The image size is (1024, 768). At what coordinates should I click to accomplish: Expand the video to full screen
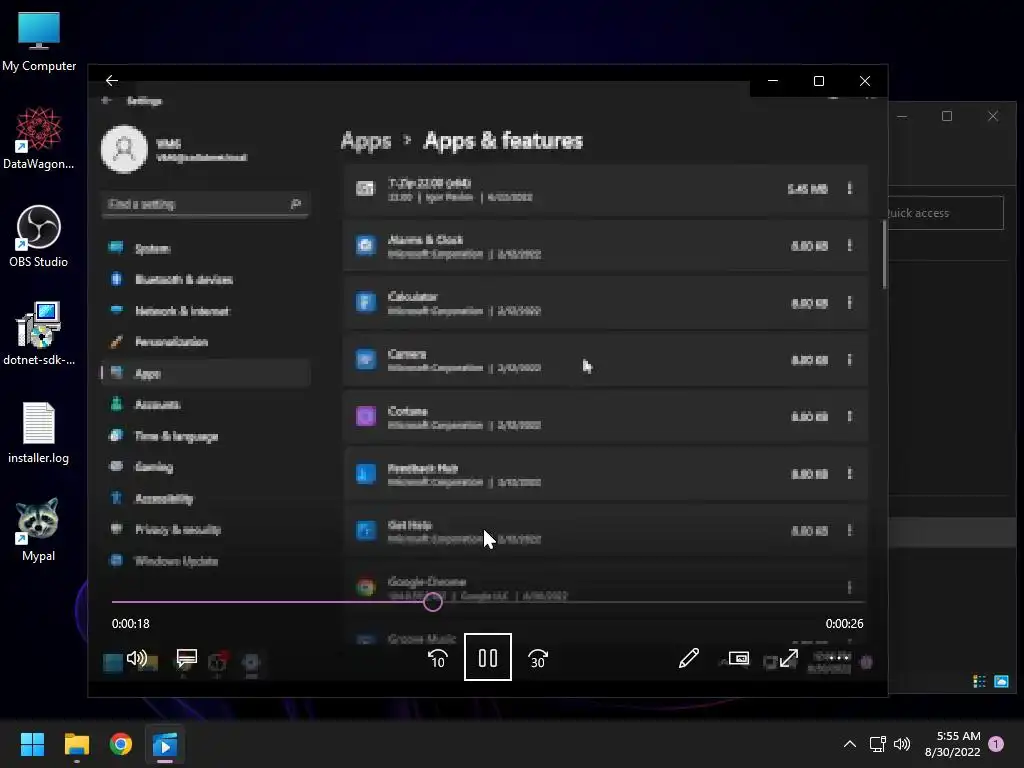tap(789, 658)
